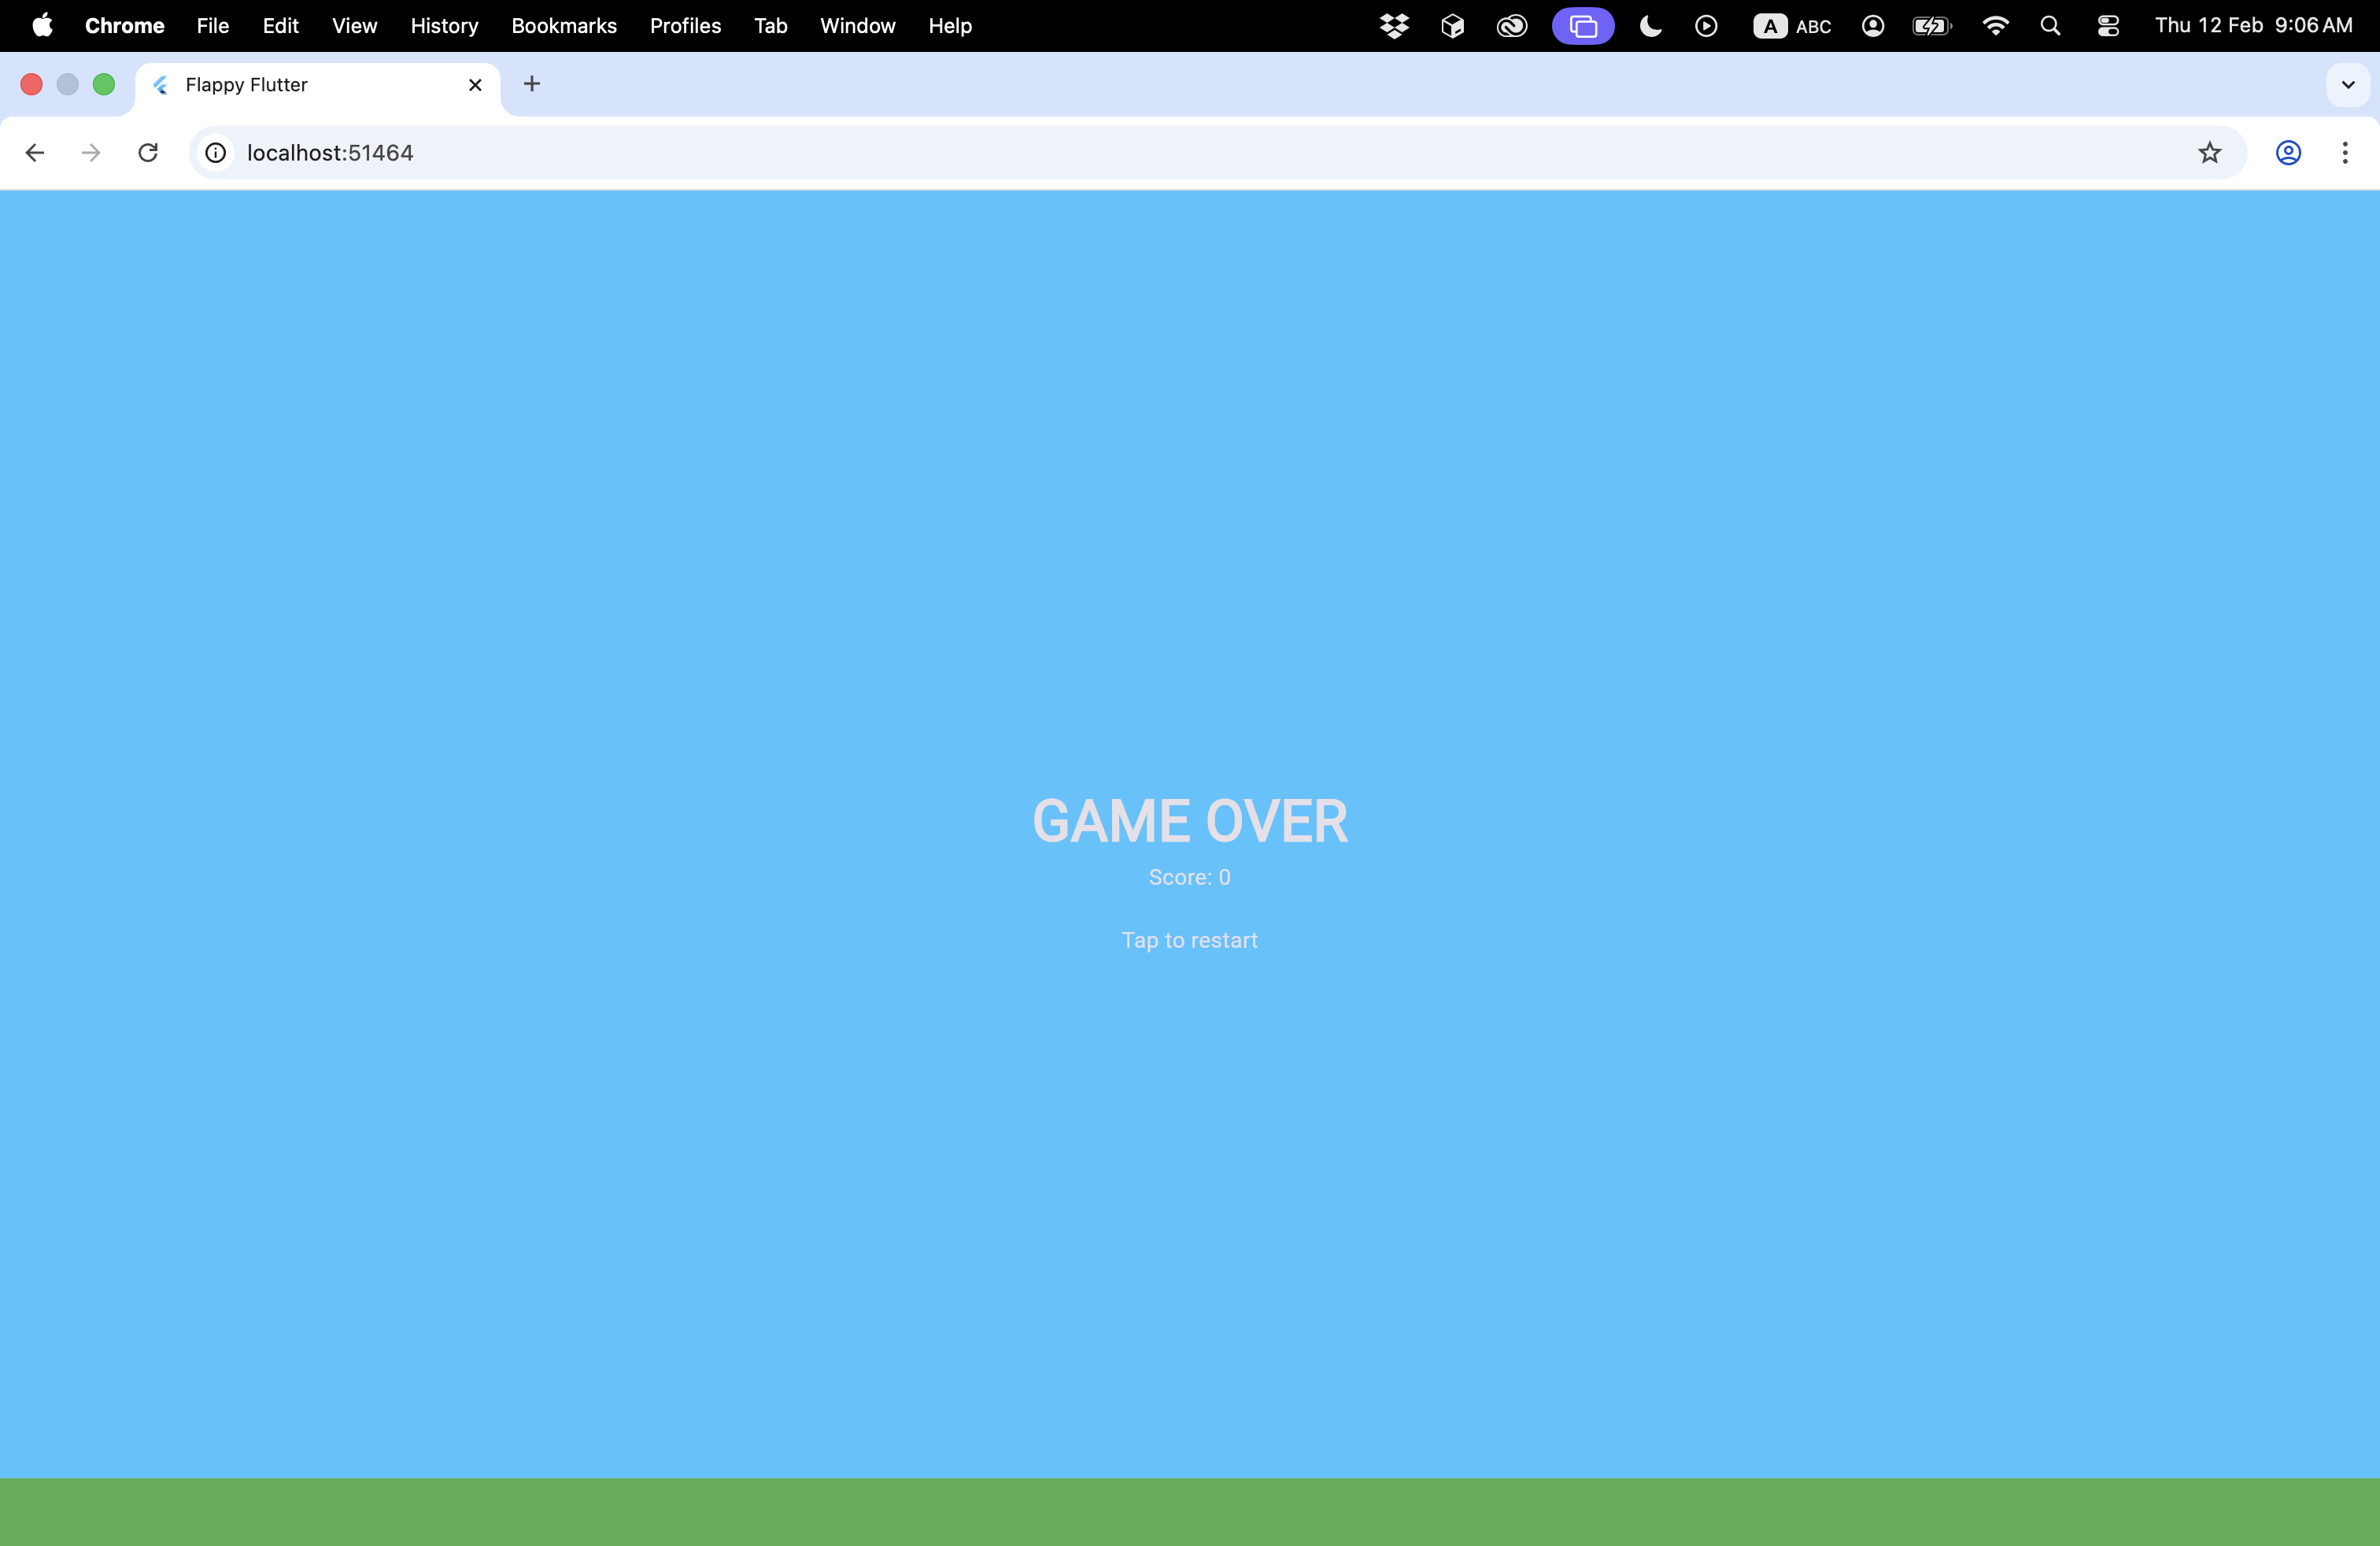Click the browser reload button
This screenshot has width=2380, height=1546.
coord(148,152)
